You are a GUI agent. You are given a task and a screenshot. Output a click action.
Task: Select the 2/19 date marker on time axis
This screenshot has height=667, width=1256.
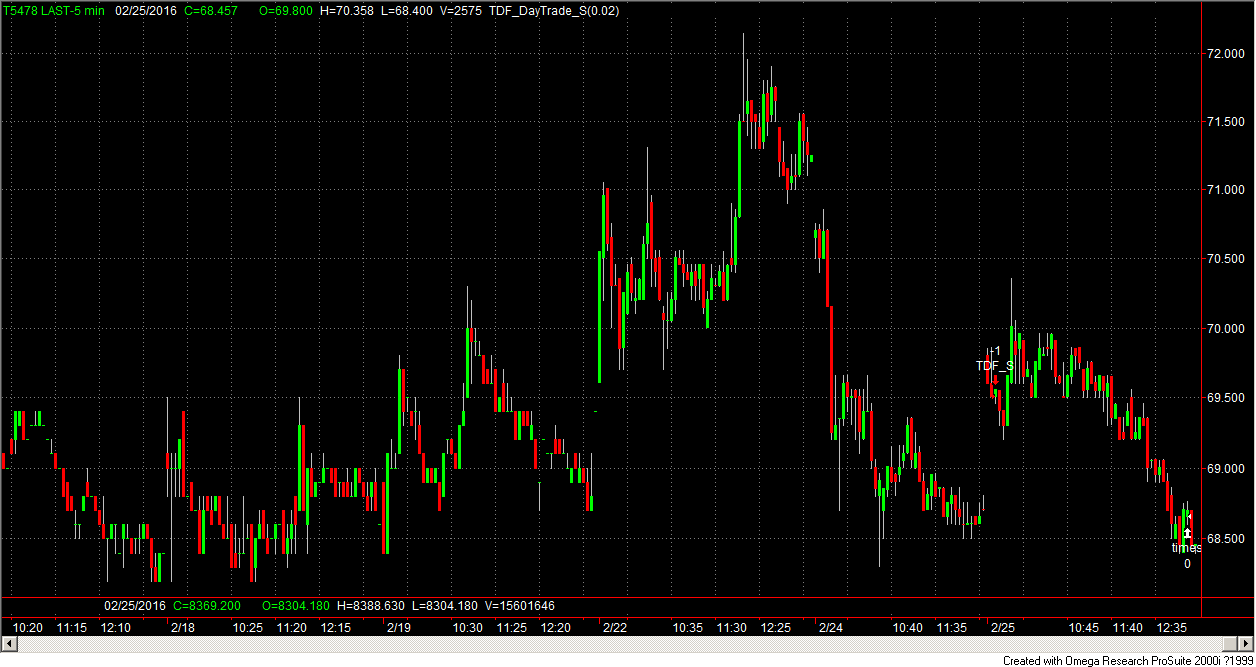coord(398,628)
